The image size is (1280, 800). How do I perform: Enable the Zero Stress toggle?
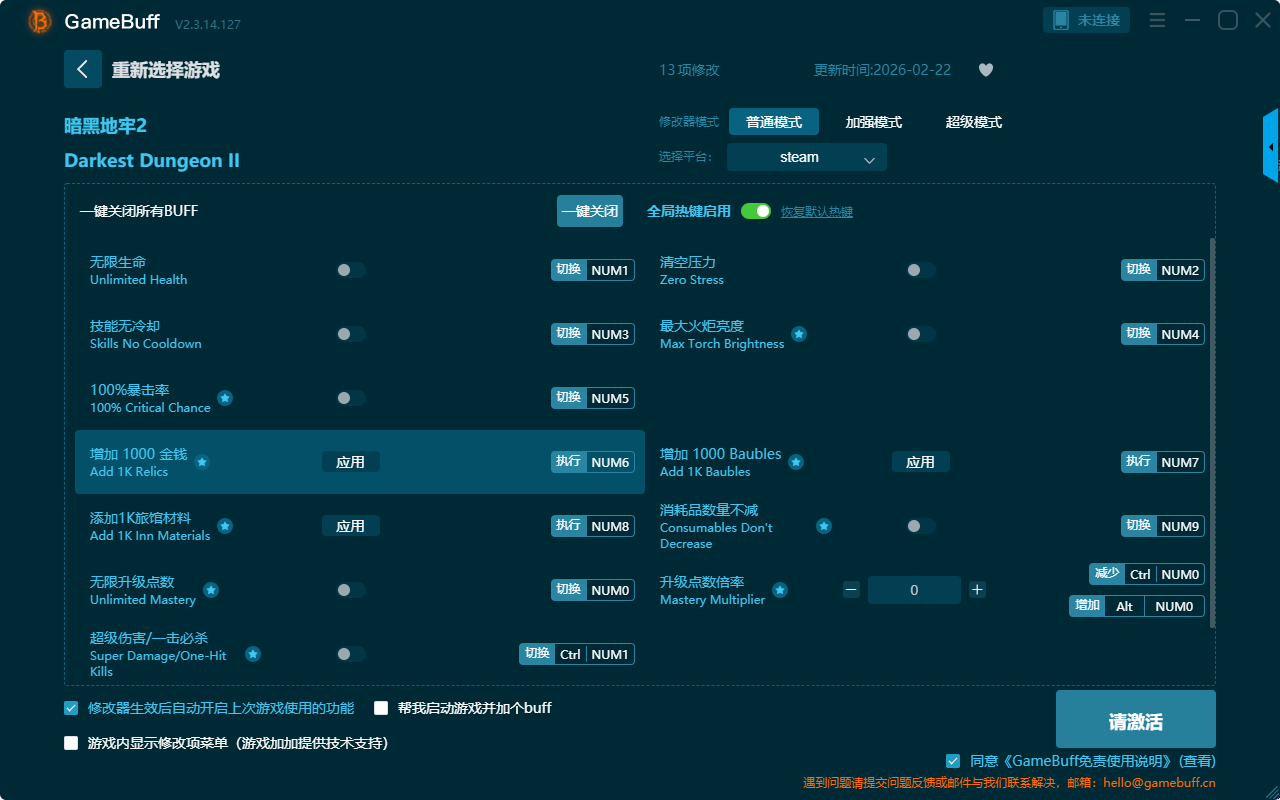click(x=920, y=270)
